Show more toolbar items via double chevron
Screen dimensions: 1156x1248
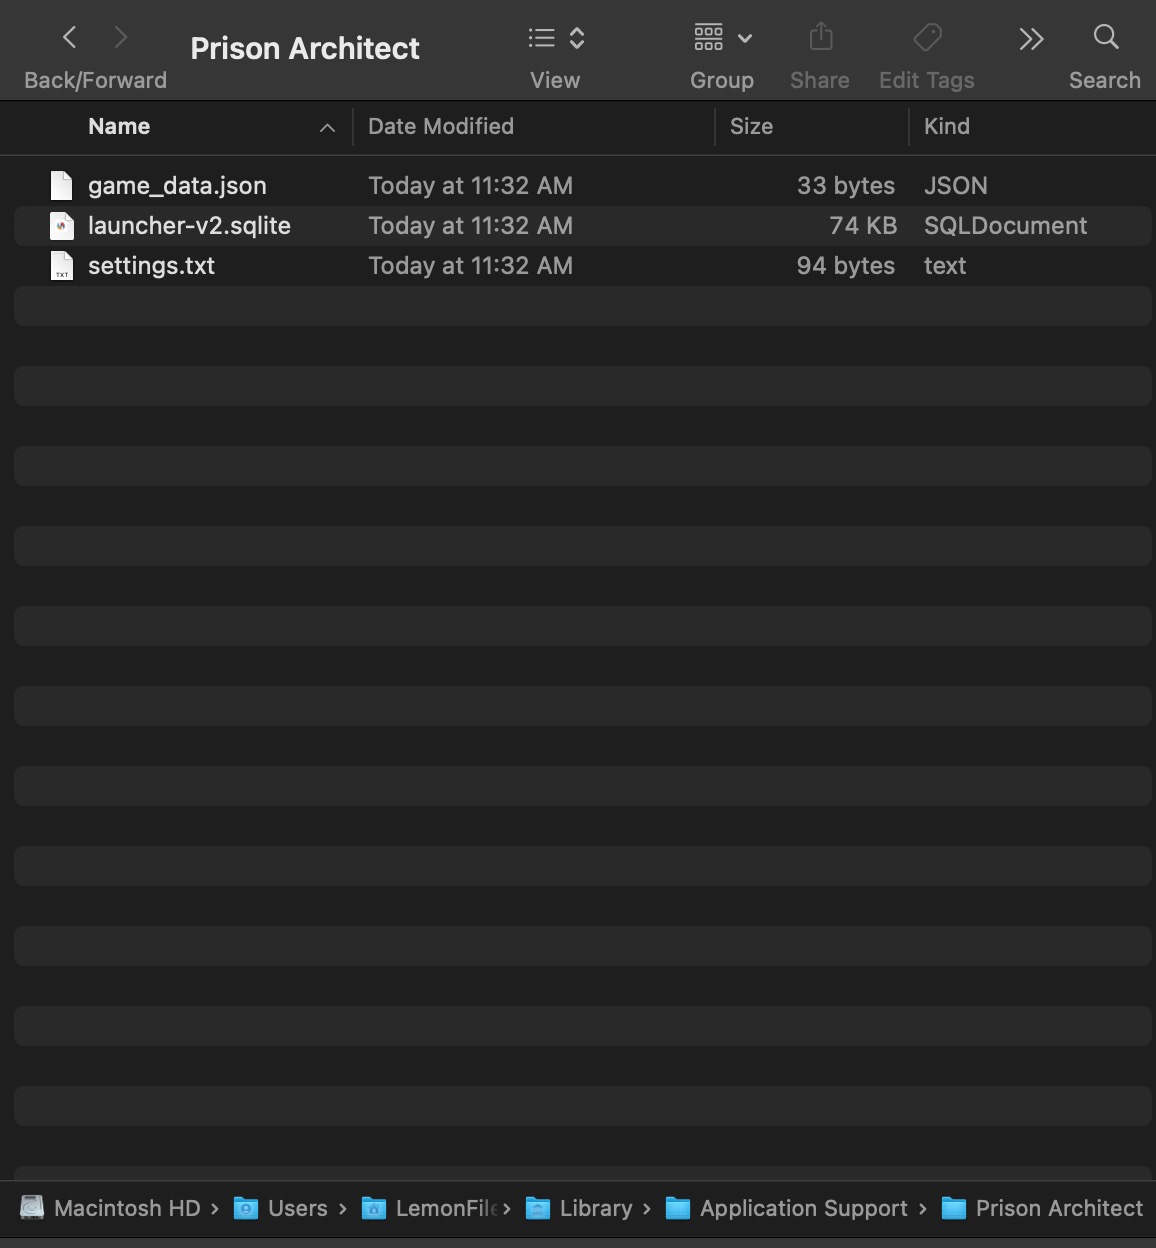[1031, 39]
